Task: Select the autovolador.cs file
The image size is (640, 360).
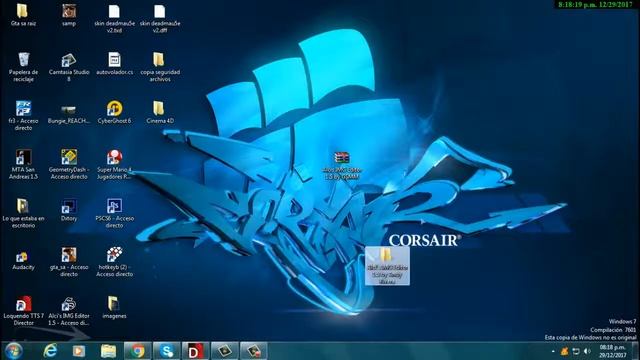Action: 115,64
